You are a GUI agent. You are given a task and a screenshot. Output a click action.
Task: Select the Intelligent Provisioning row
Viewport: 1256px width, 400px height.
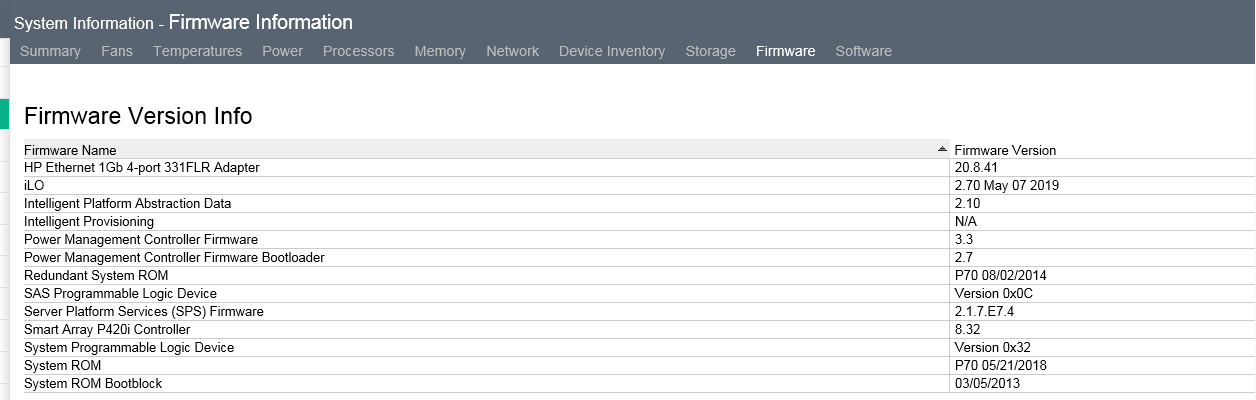[89, 222]
